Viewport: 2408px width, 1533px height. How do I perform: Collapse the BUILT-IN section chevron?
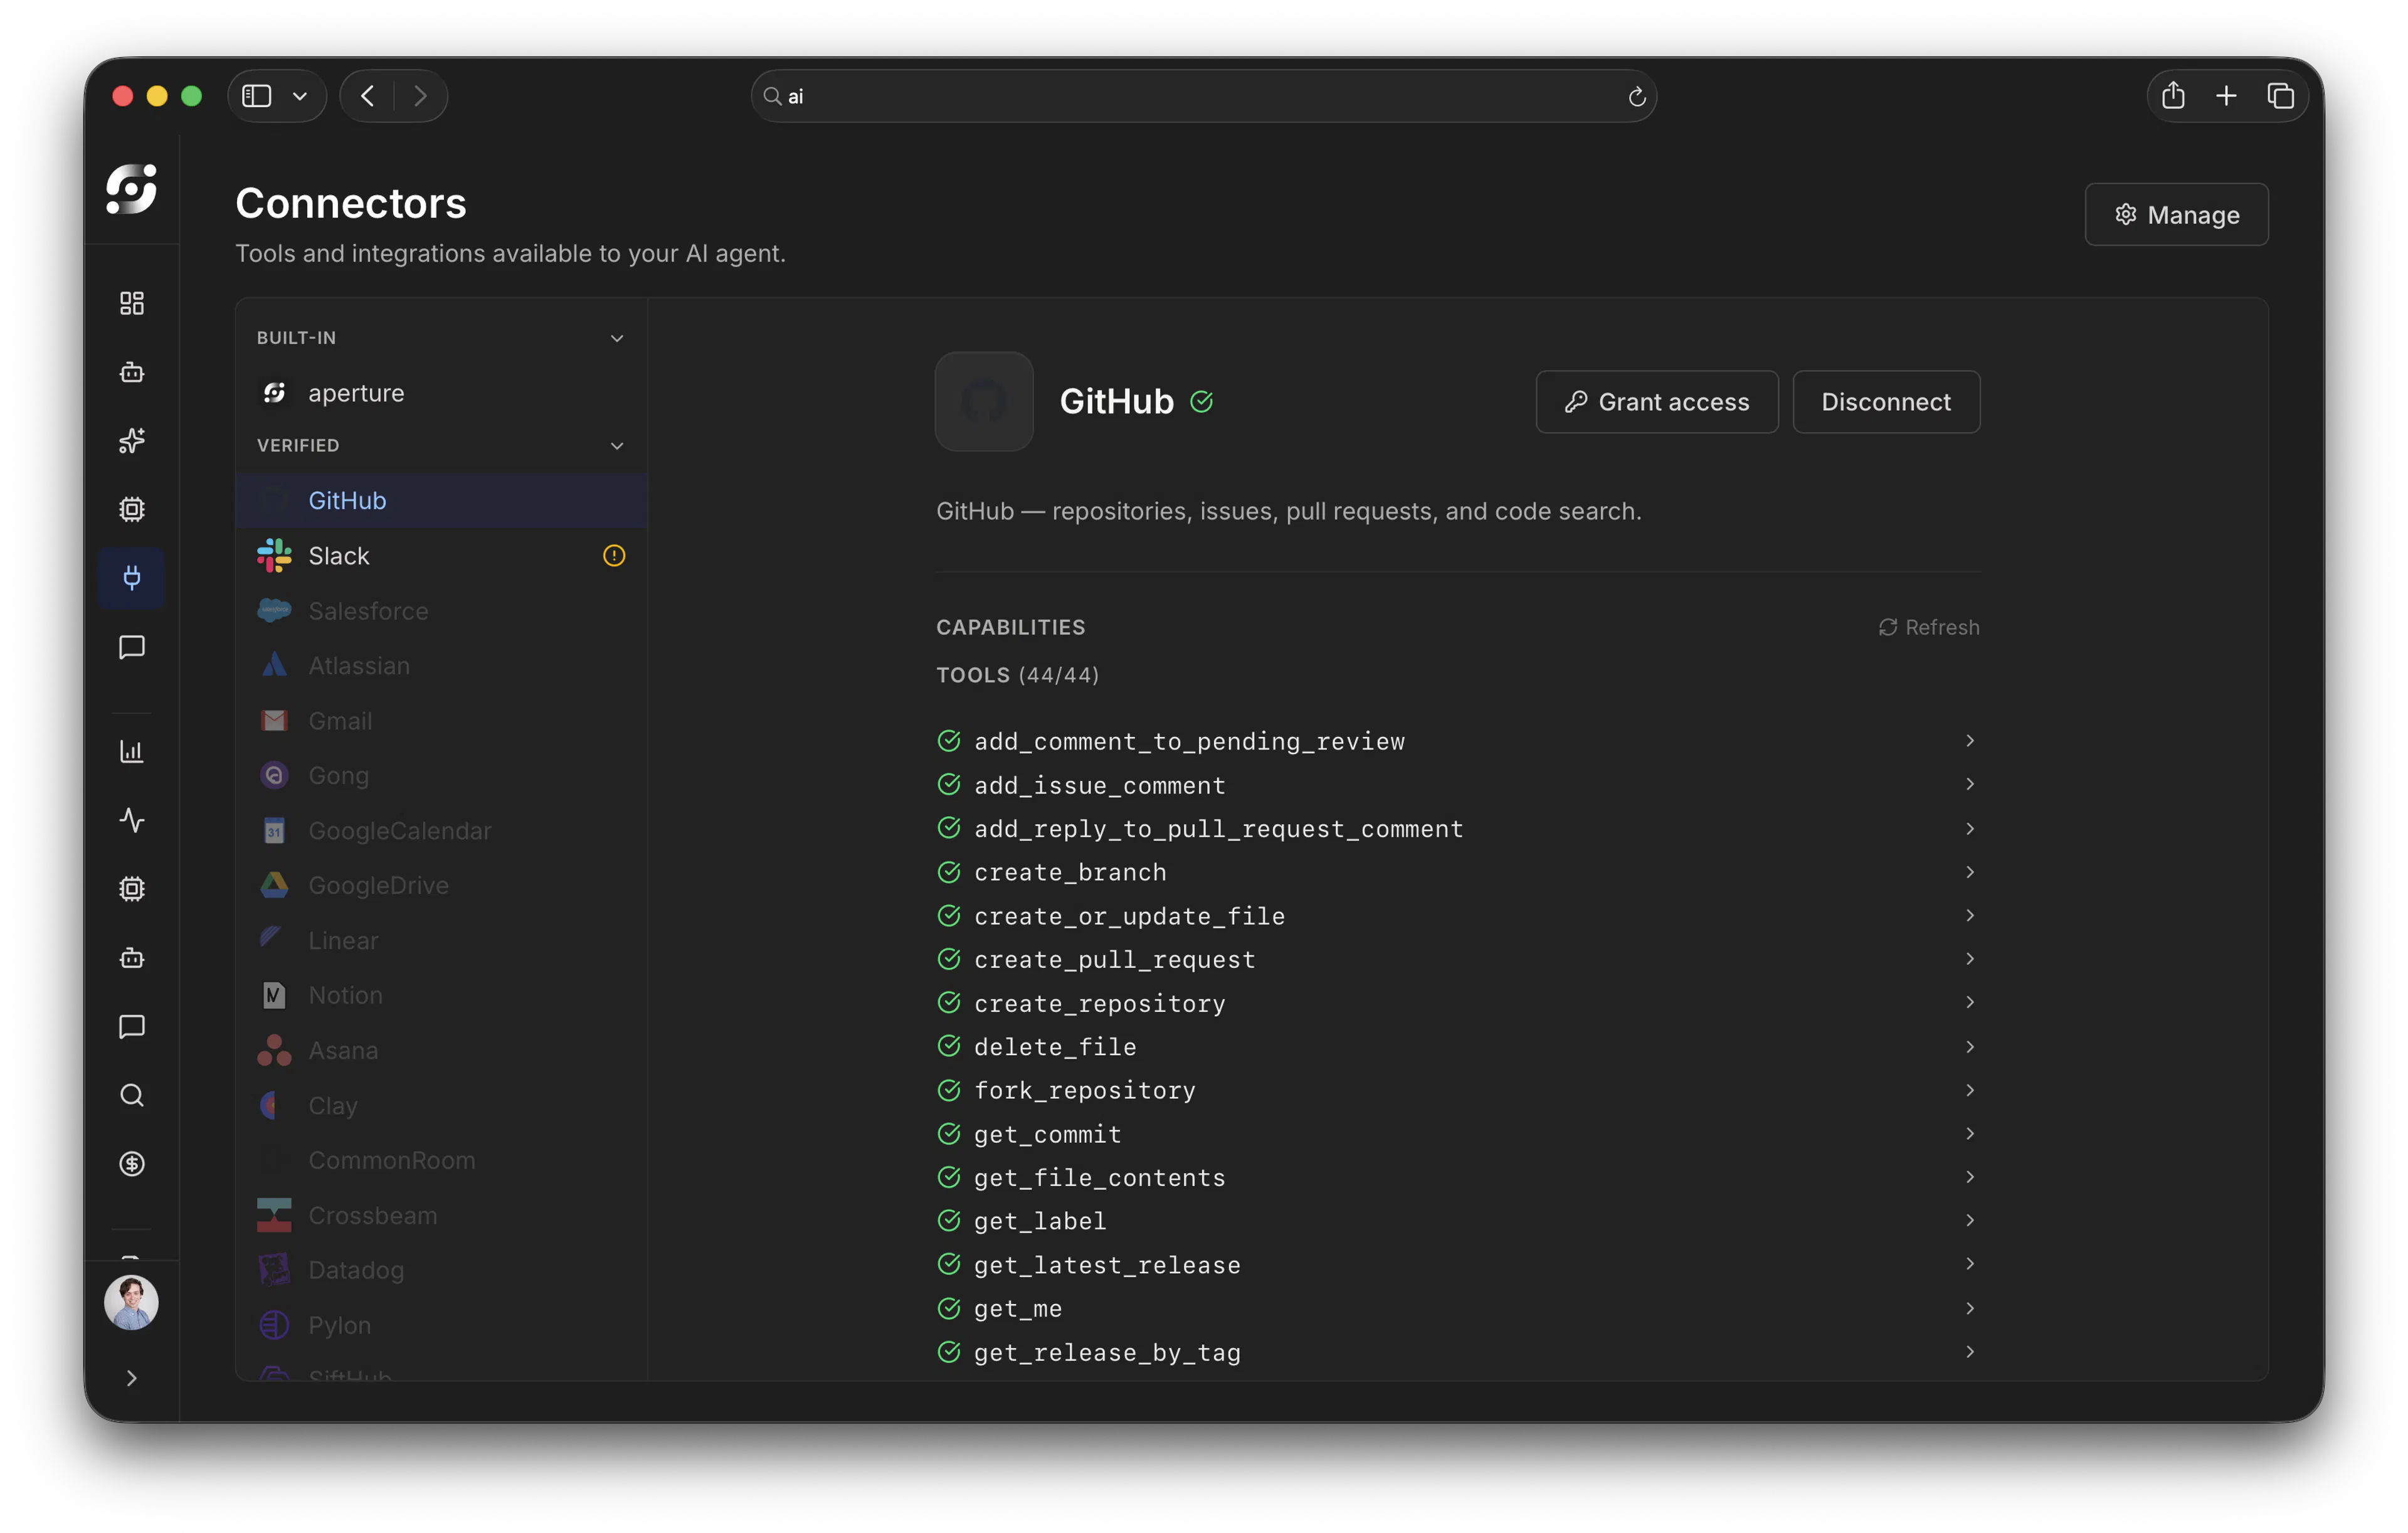(617, 338)
